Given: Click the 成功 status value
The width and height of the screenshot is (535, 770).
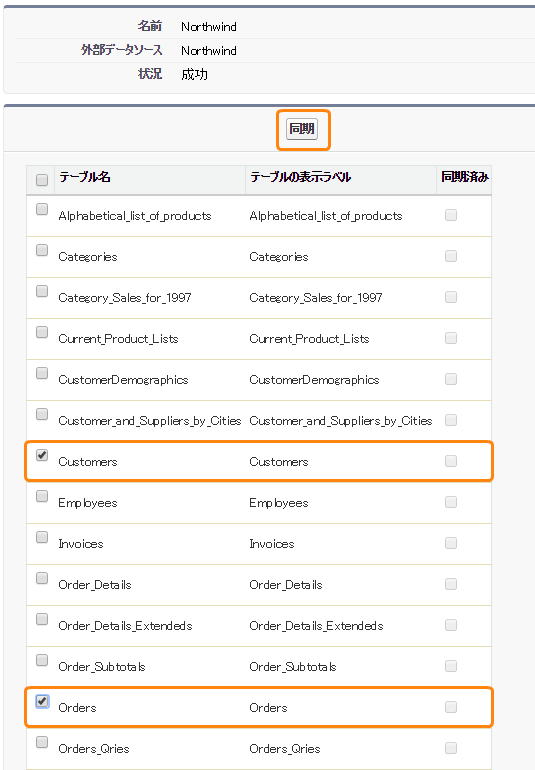Looking at the screenshot, I should click(195, 75).
